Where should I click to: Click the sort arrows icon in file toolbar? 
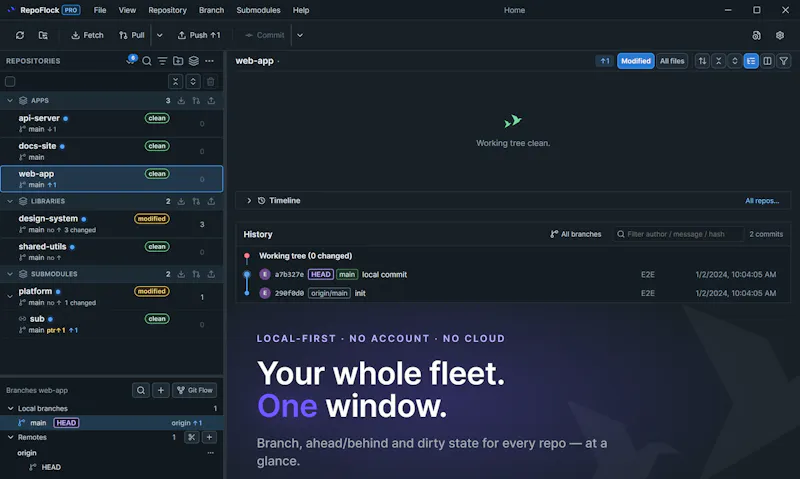click(x=703, y=61)
